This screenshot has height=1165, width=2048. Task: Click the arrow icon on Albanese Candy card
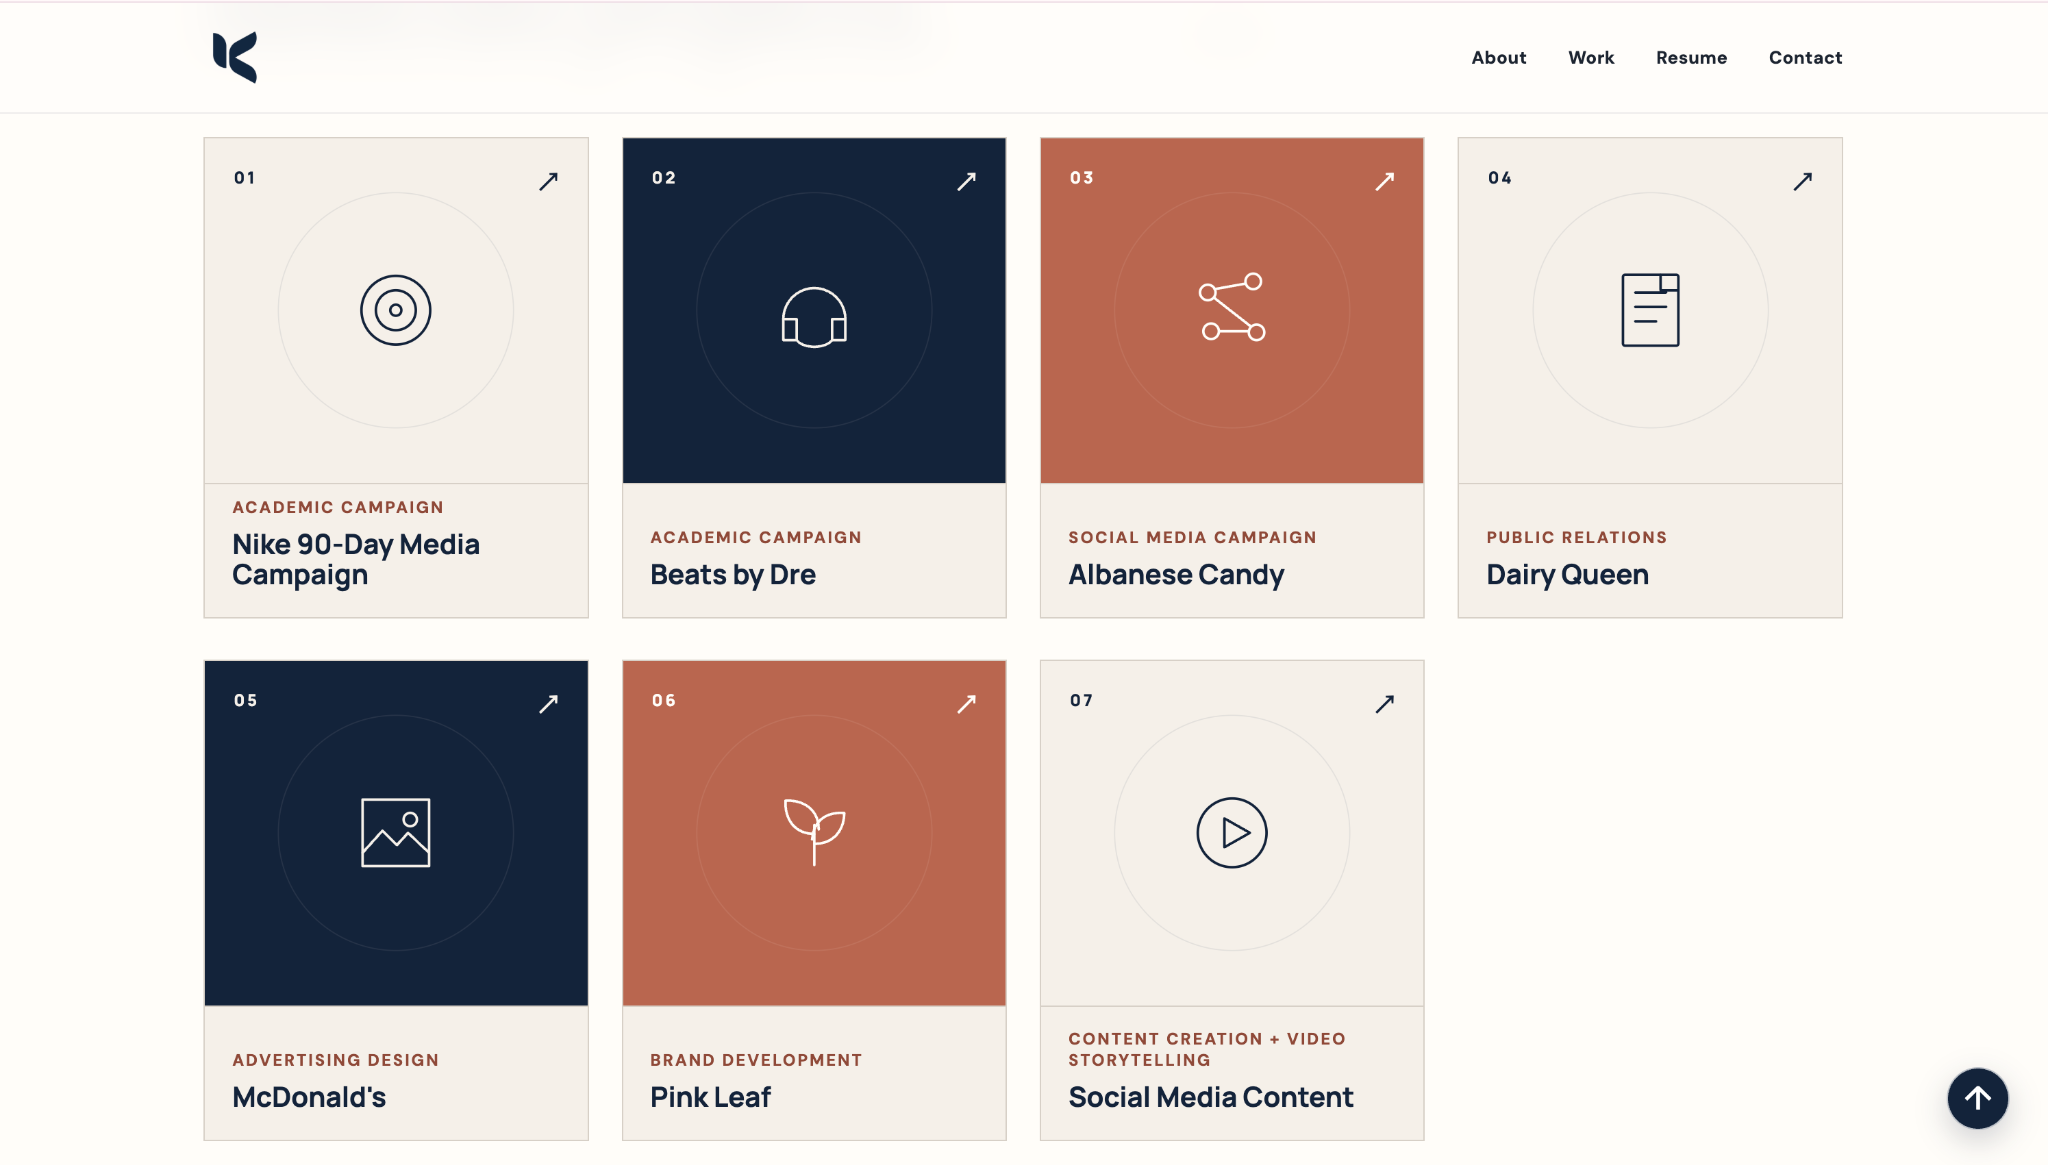point(1384,181)
